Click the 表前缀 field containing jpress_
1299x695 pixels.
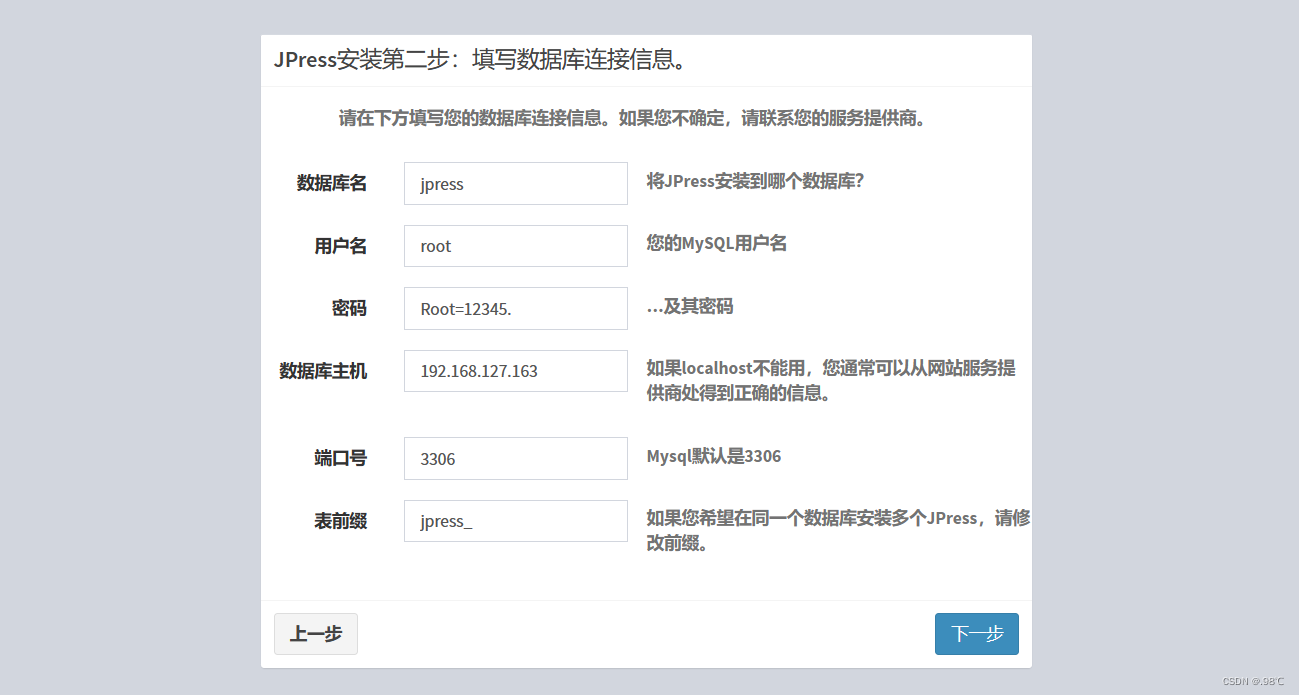(516, 521)
